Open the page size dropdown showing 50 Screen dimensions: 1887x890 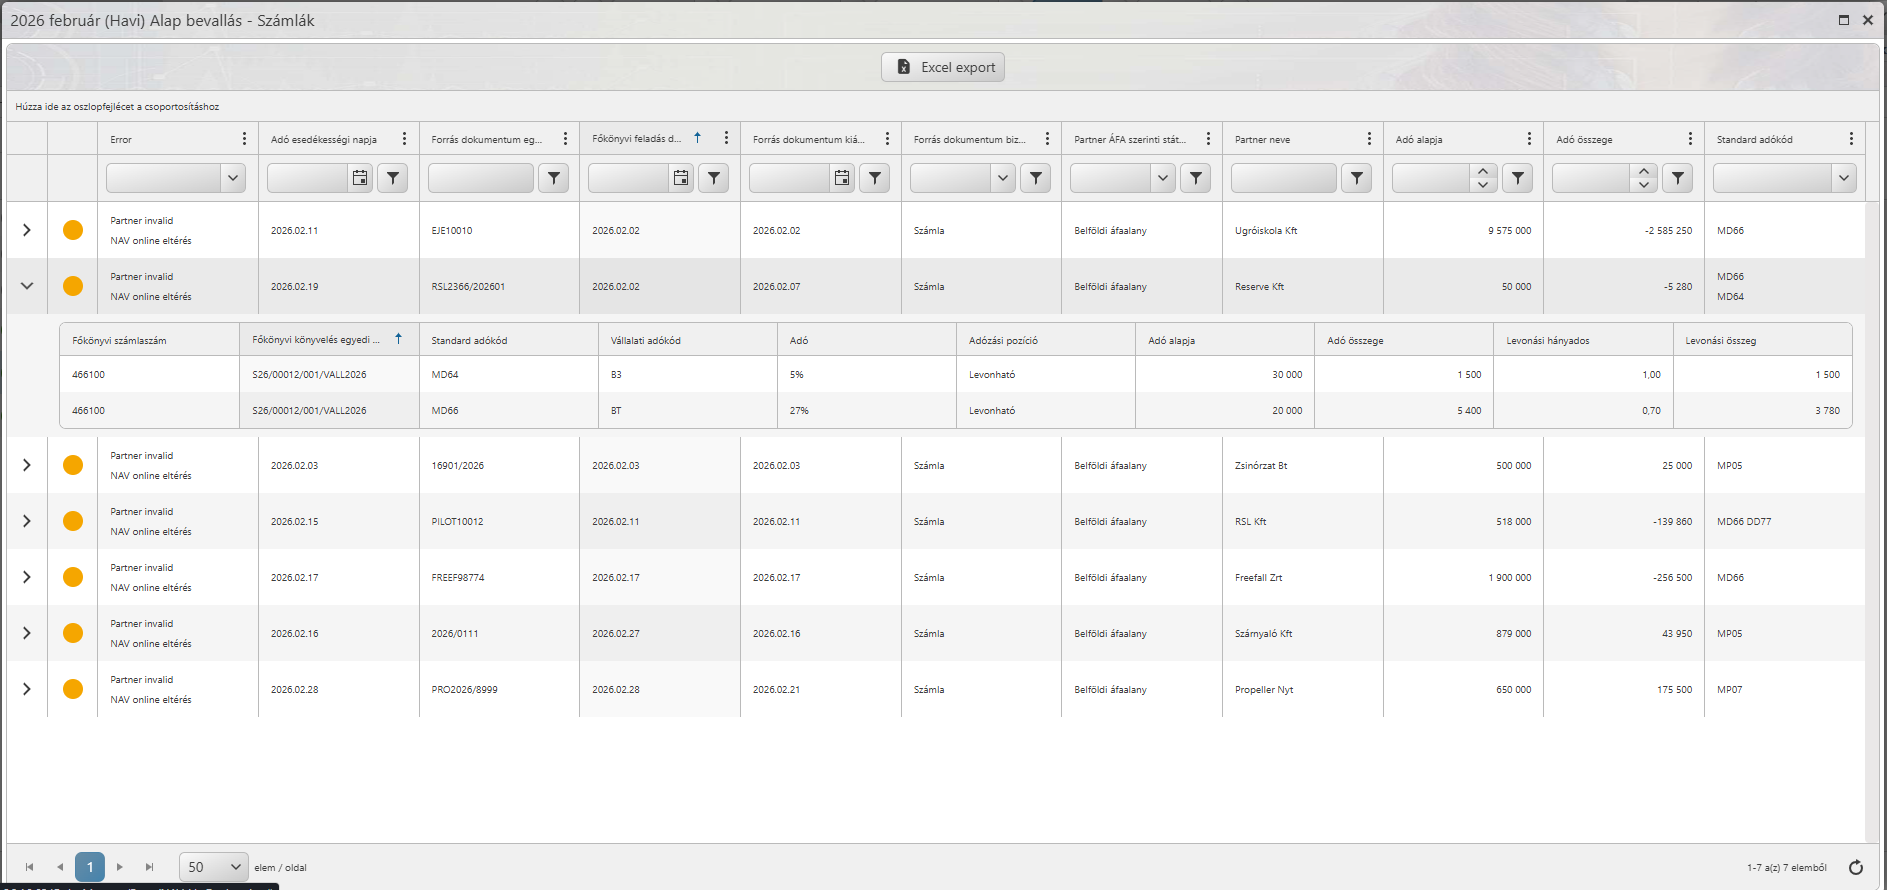click(214, 867)
